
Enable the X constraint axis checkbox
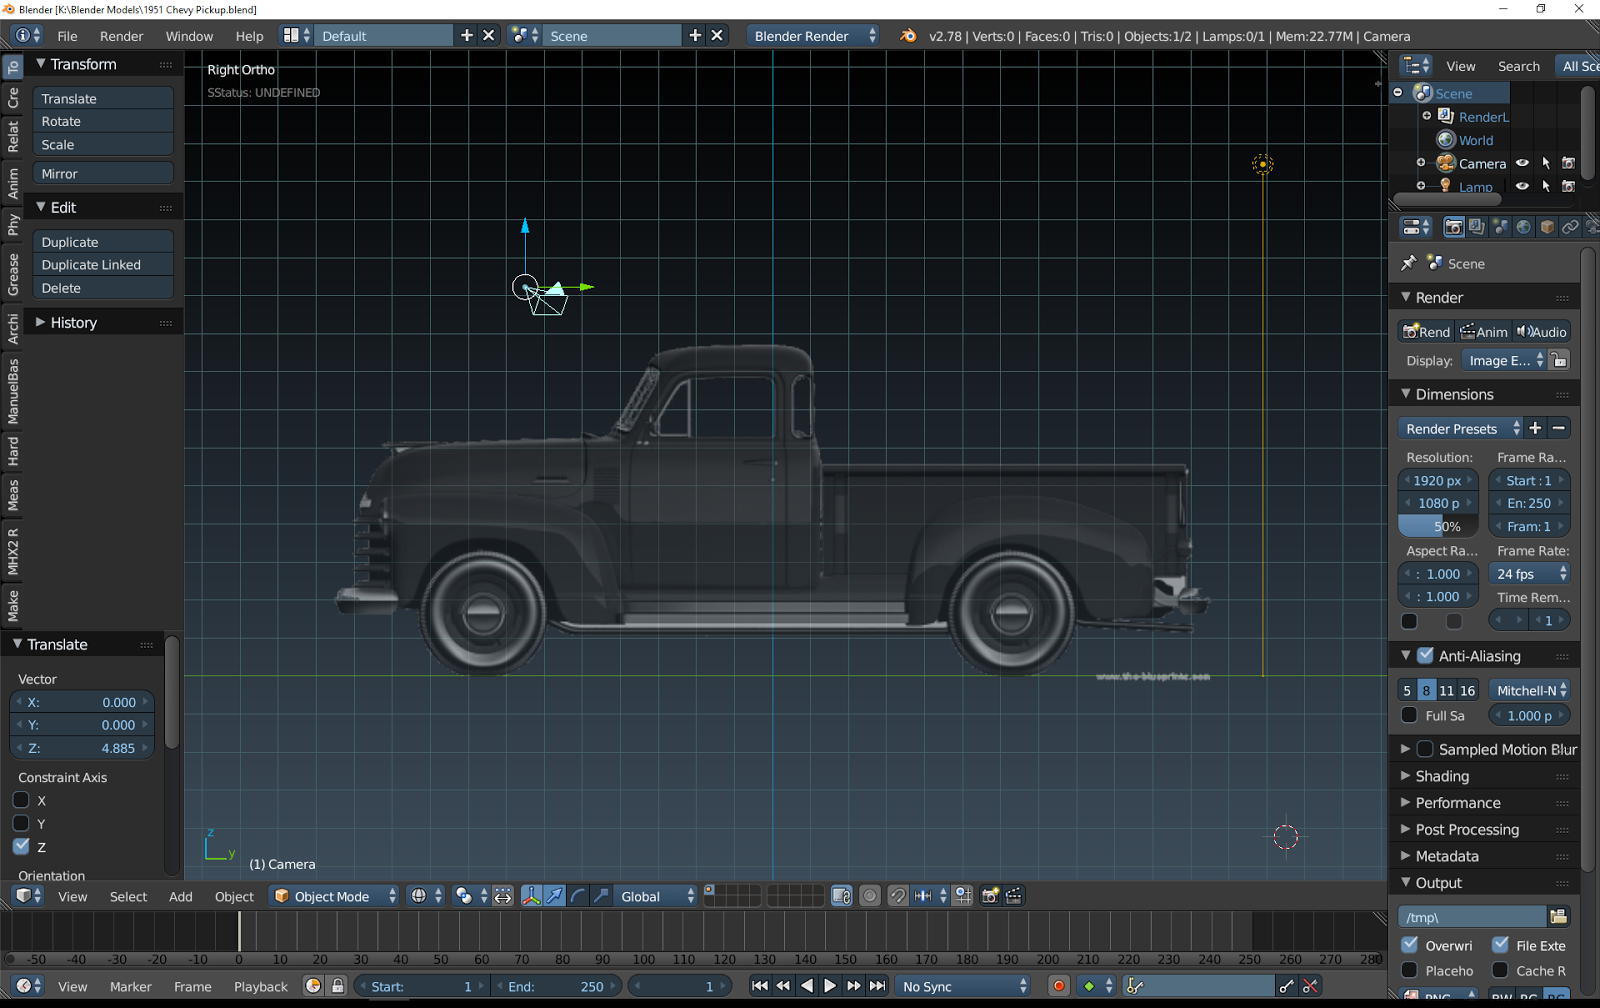[x=21, y=800]
